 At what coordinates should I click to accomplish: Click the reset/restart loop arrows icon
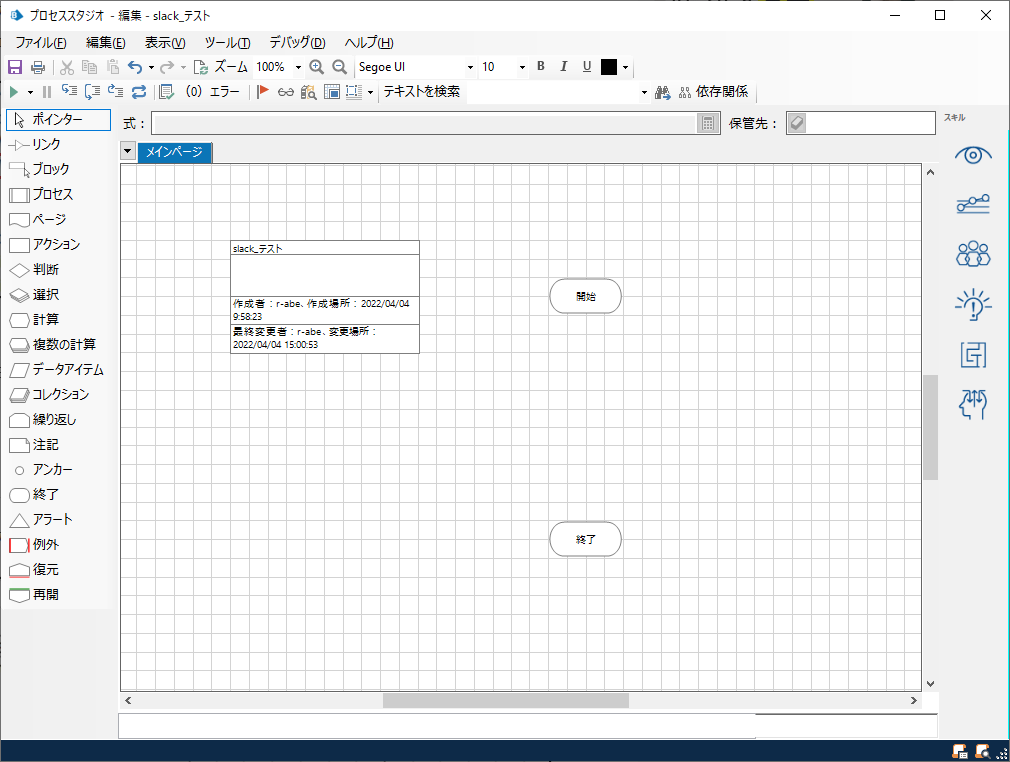(x=139, y=91)
